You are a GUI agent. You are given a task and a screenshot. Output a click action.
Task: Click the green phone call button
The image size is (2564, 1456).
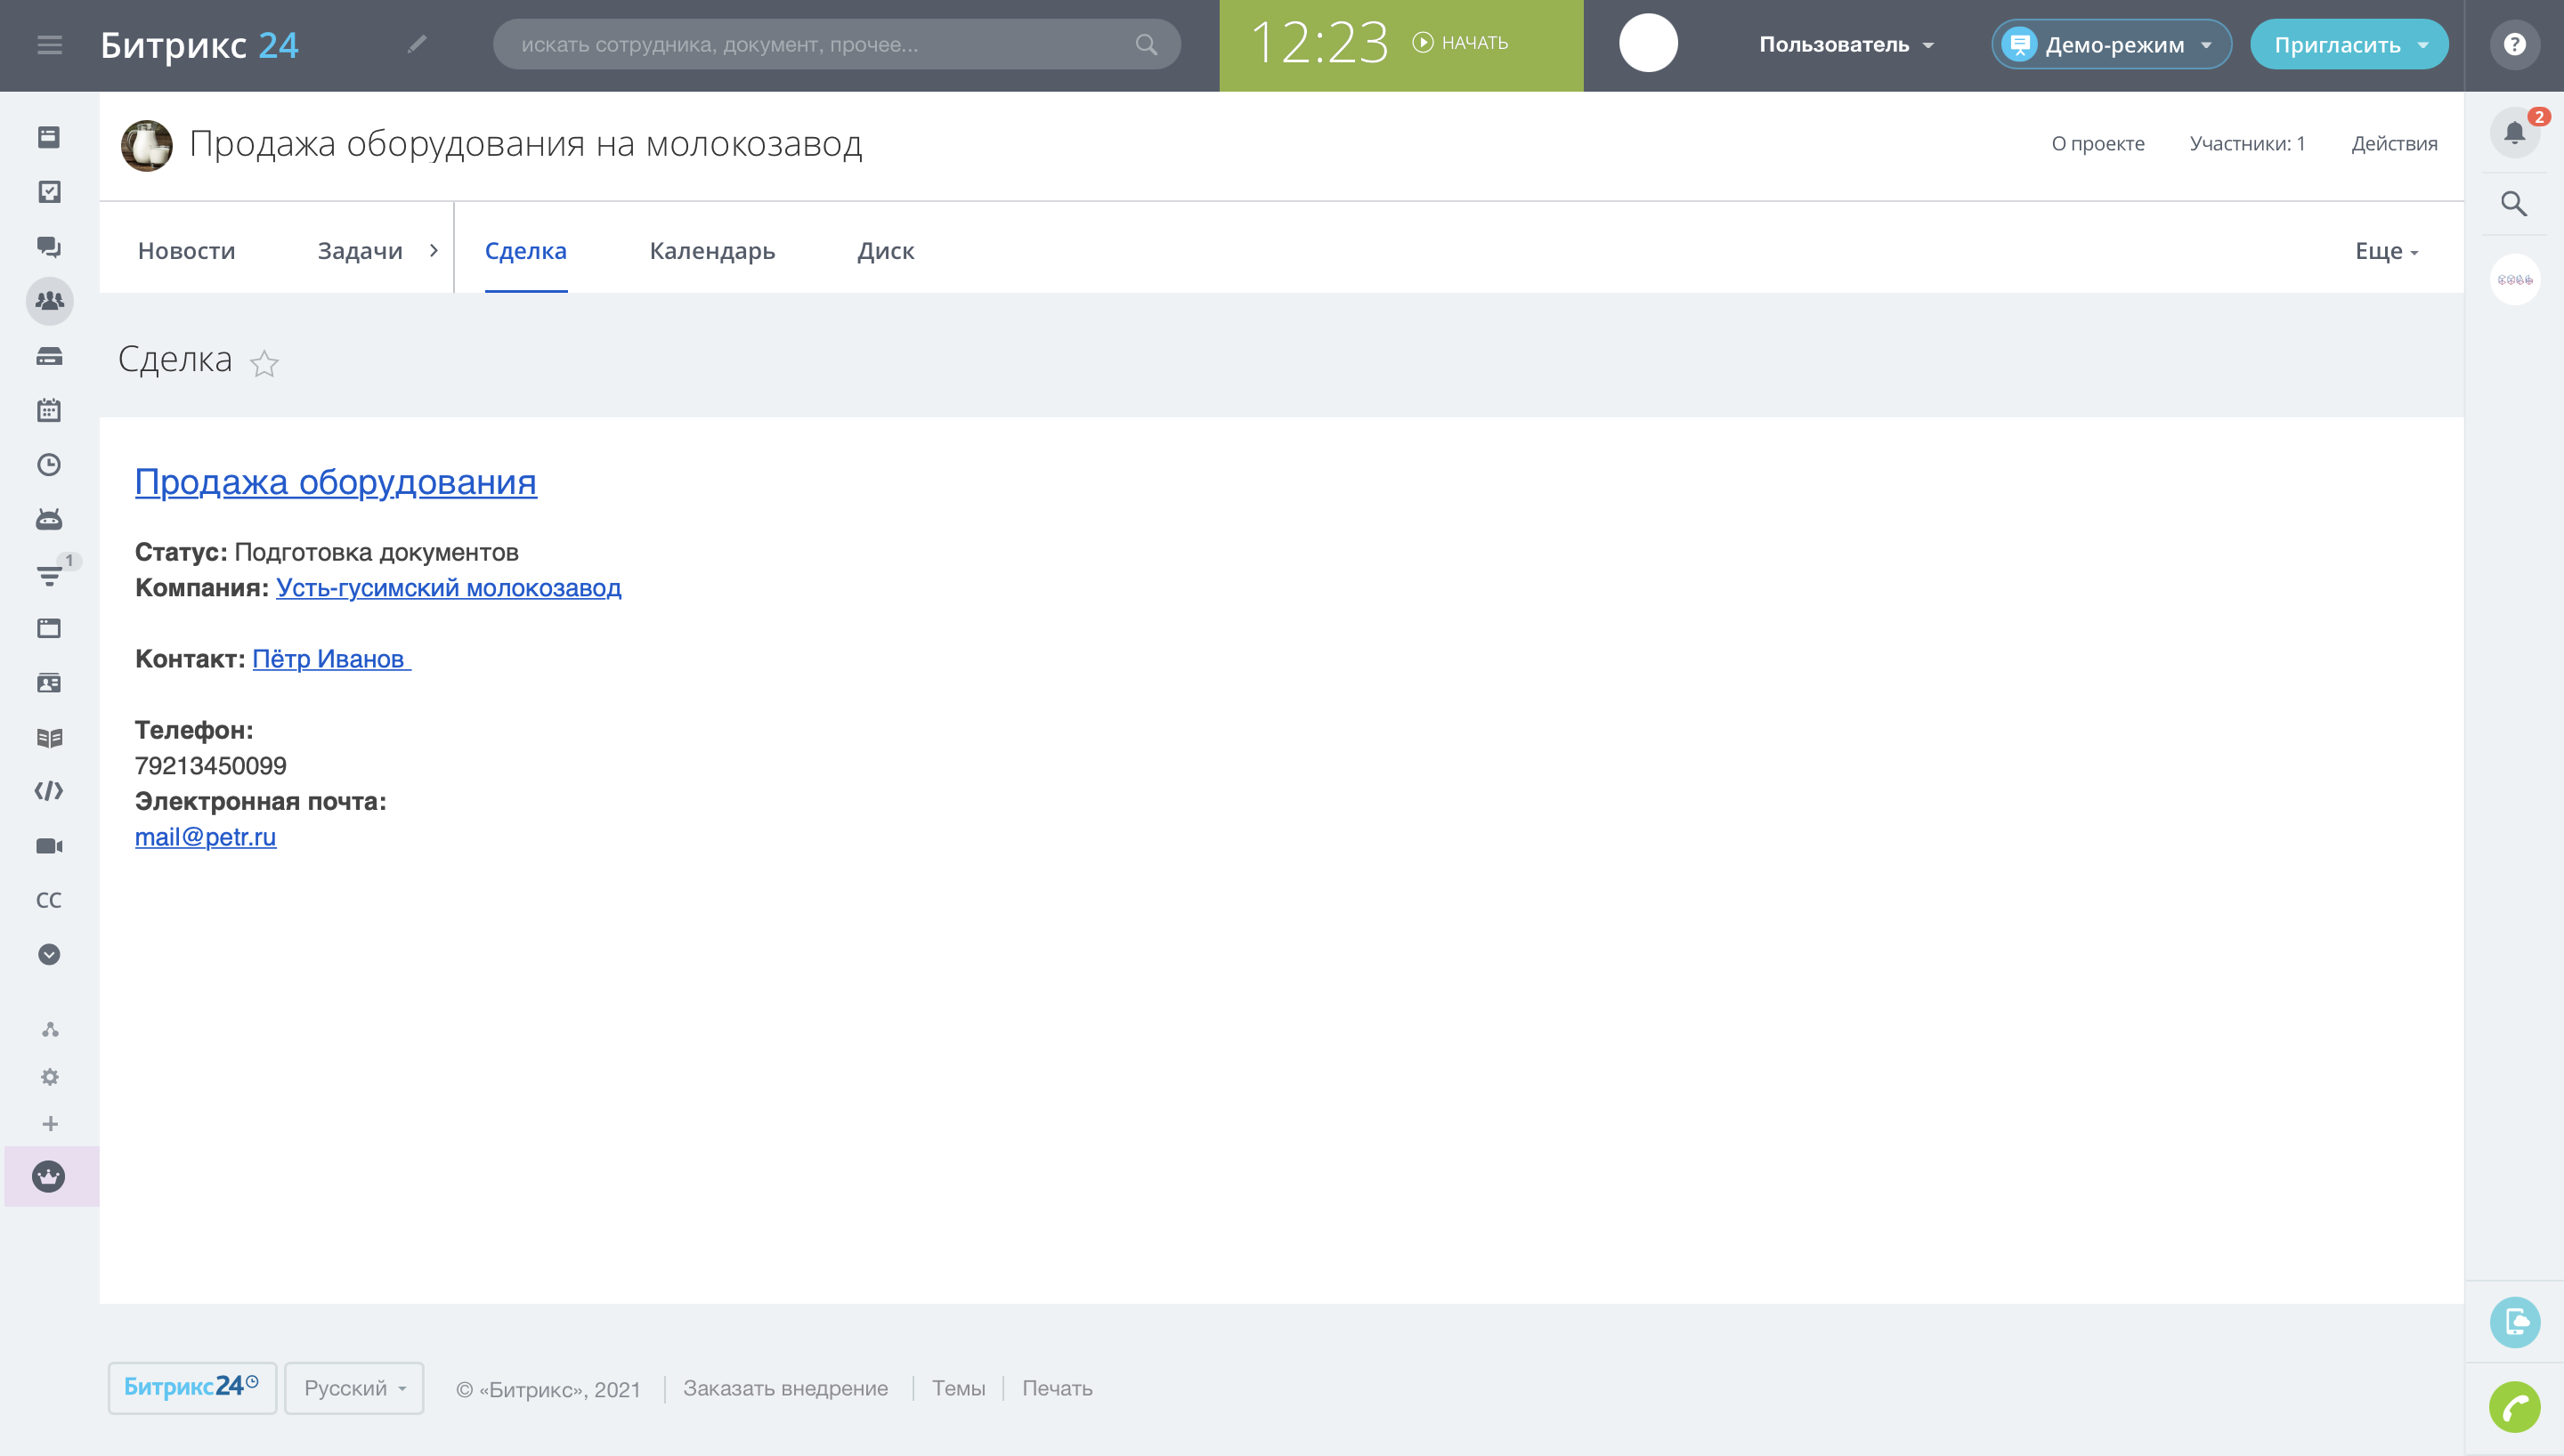click(x=2514, y=1408)
